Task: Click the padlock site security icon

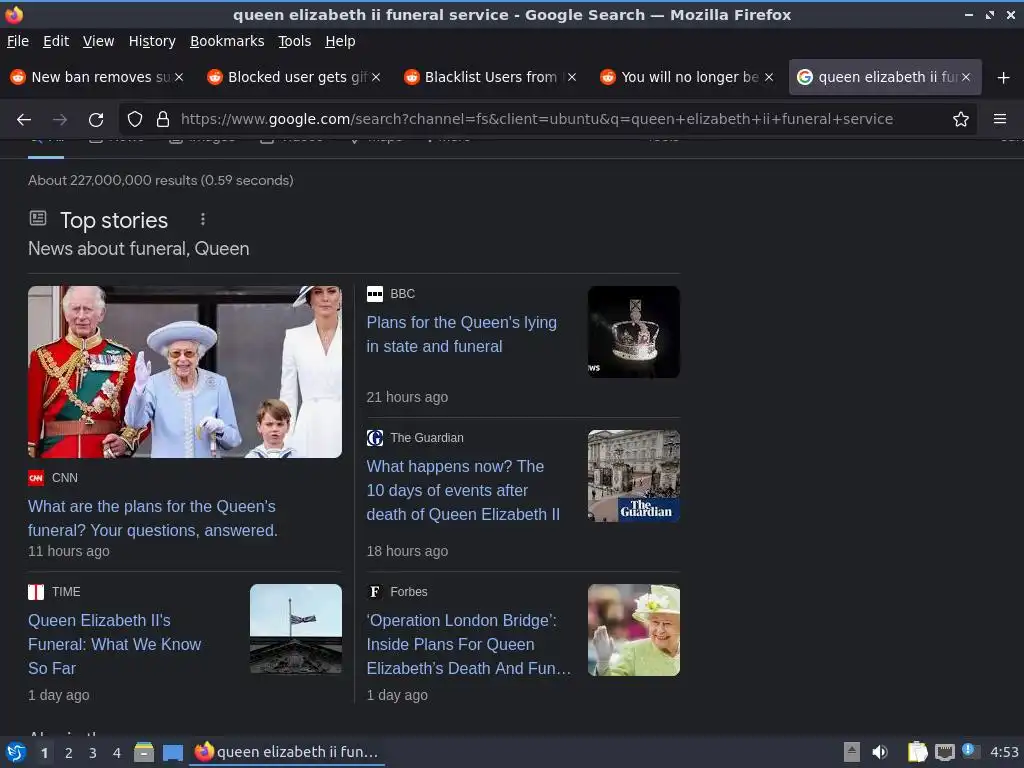Action: pyautogui.click(x=163, y=119)
